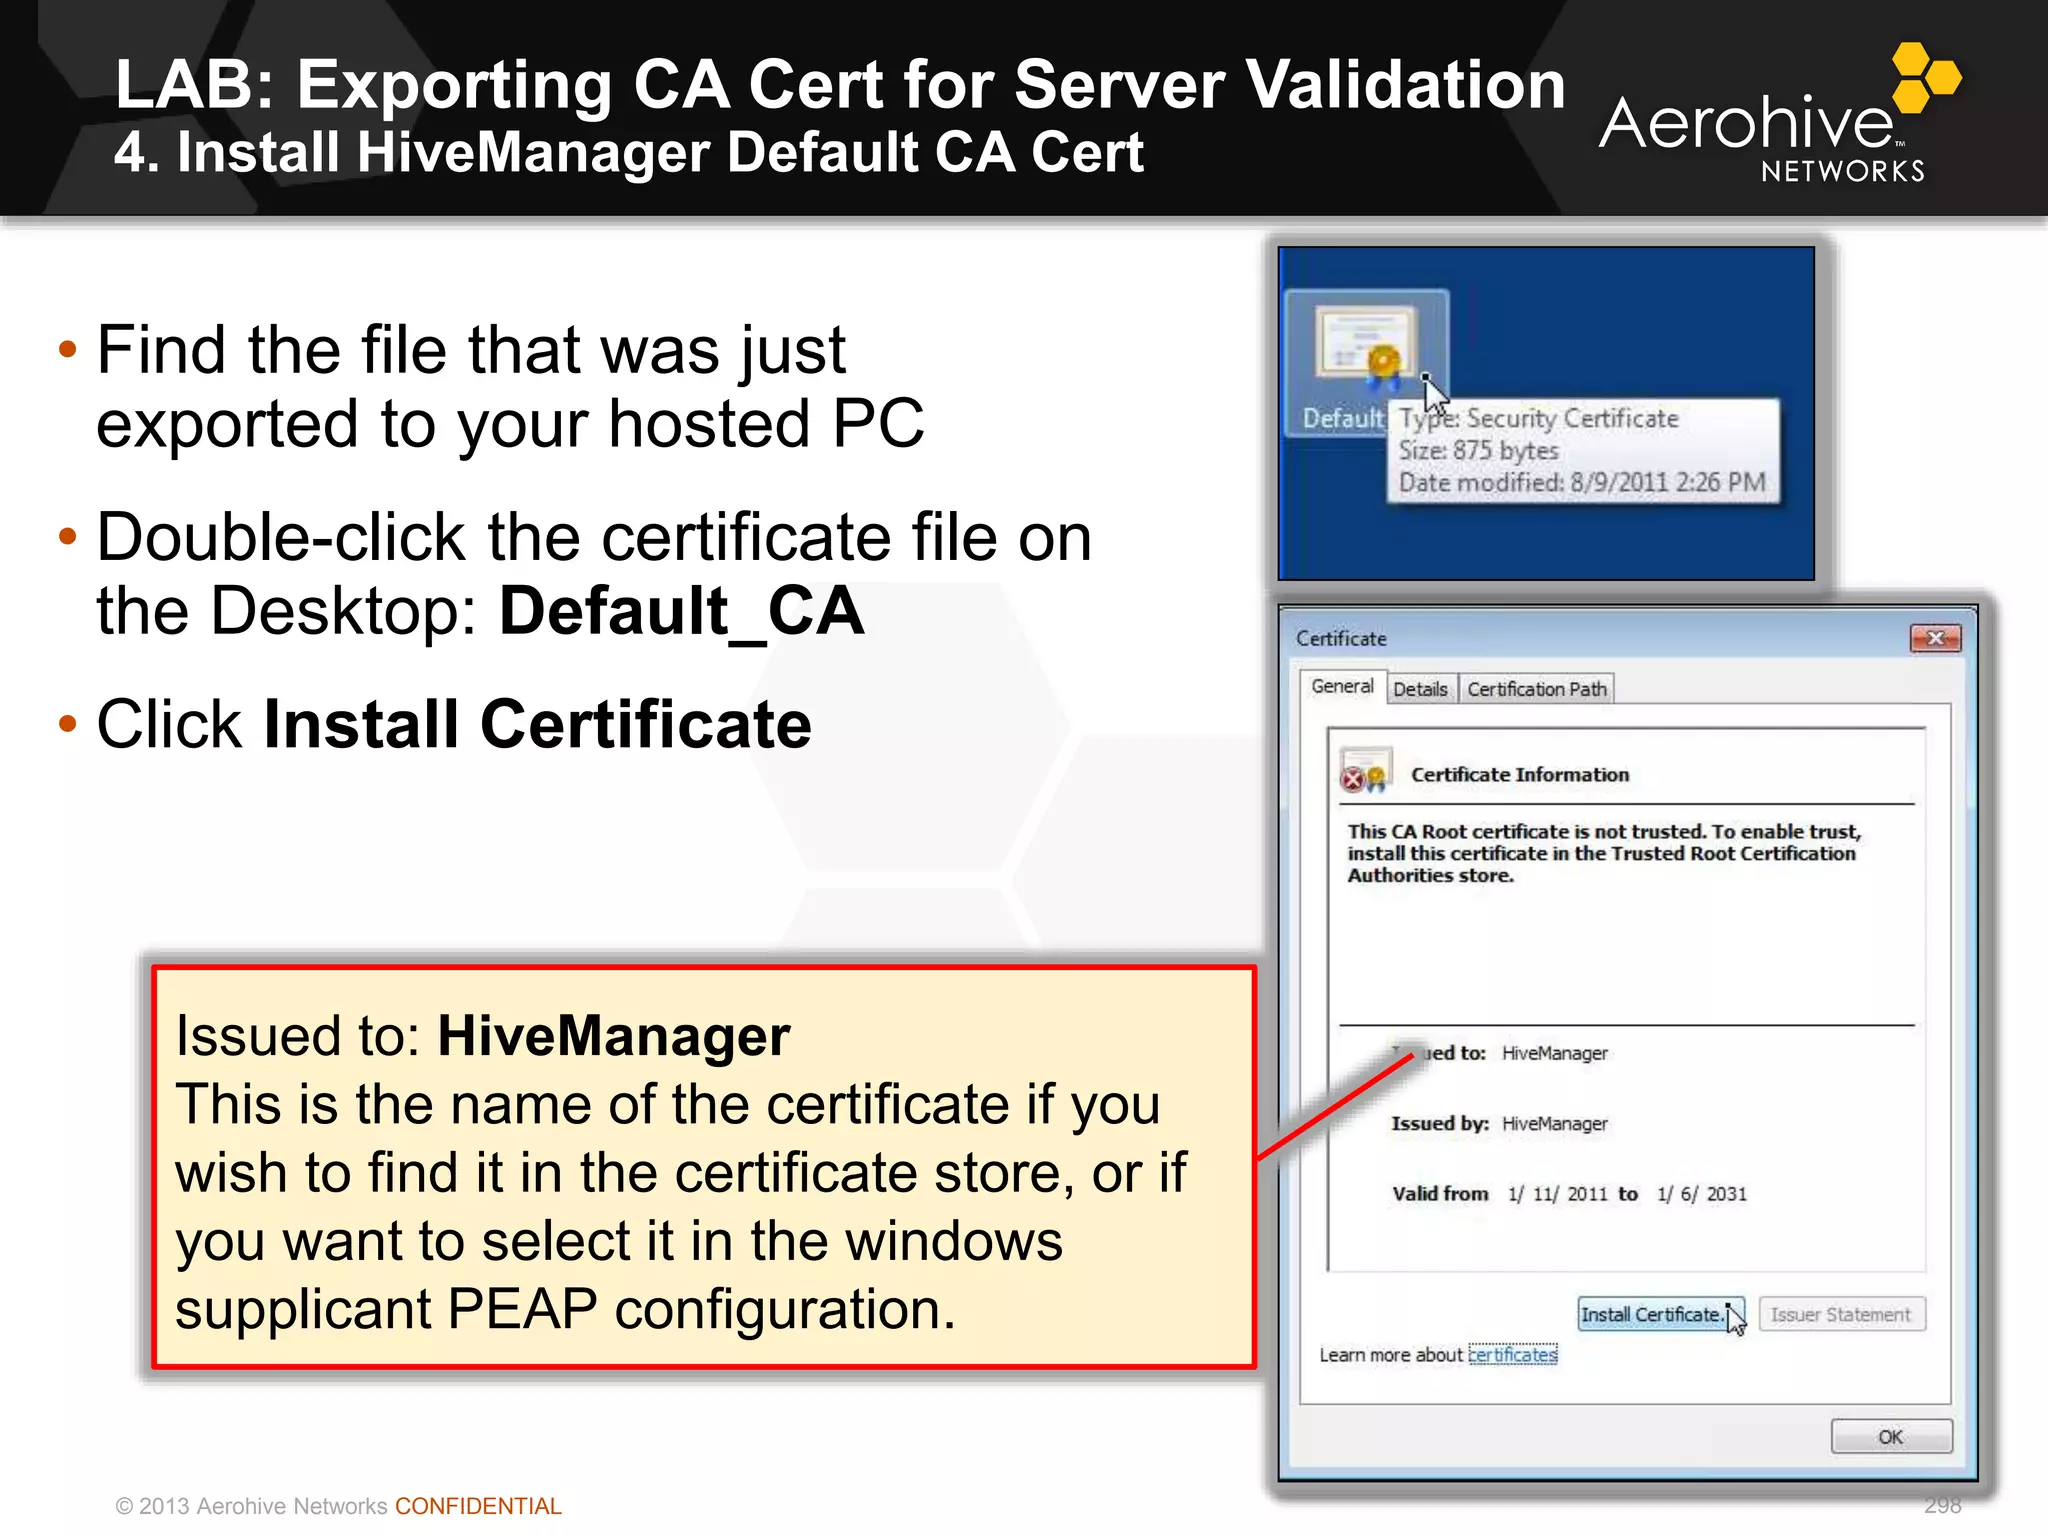This screenshot has width=2048, height=1536.
Task: Click the untrusted certificate warning icon
Action: (1365, 771)
